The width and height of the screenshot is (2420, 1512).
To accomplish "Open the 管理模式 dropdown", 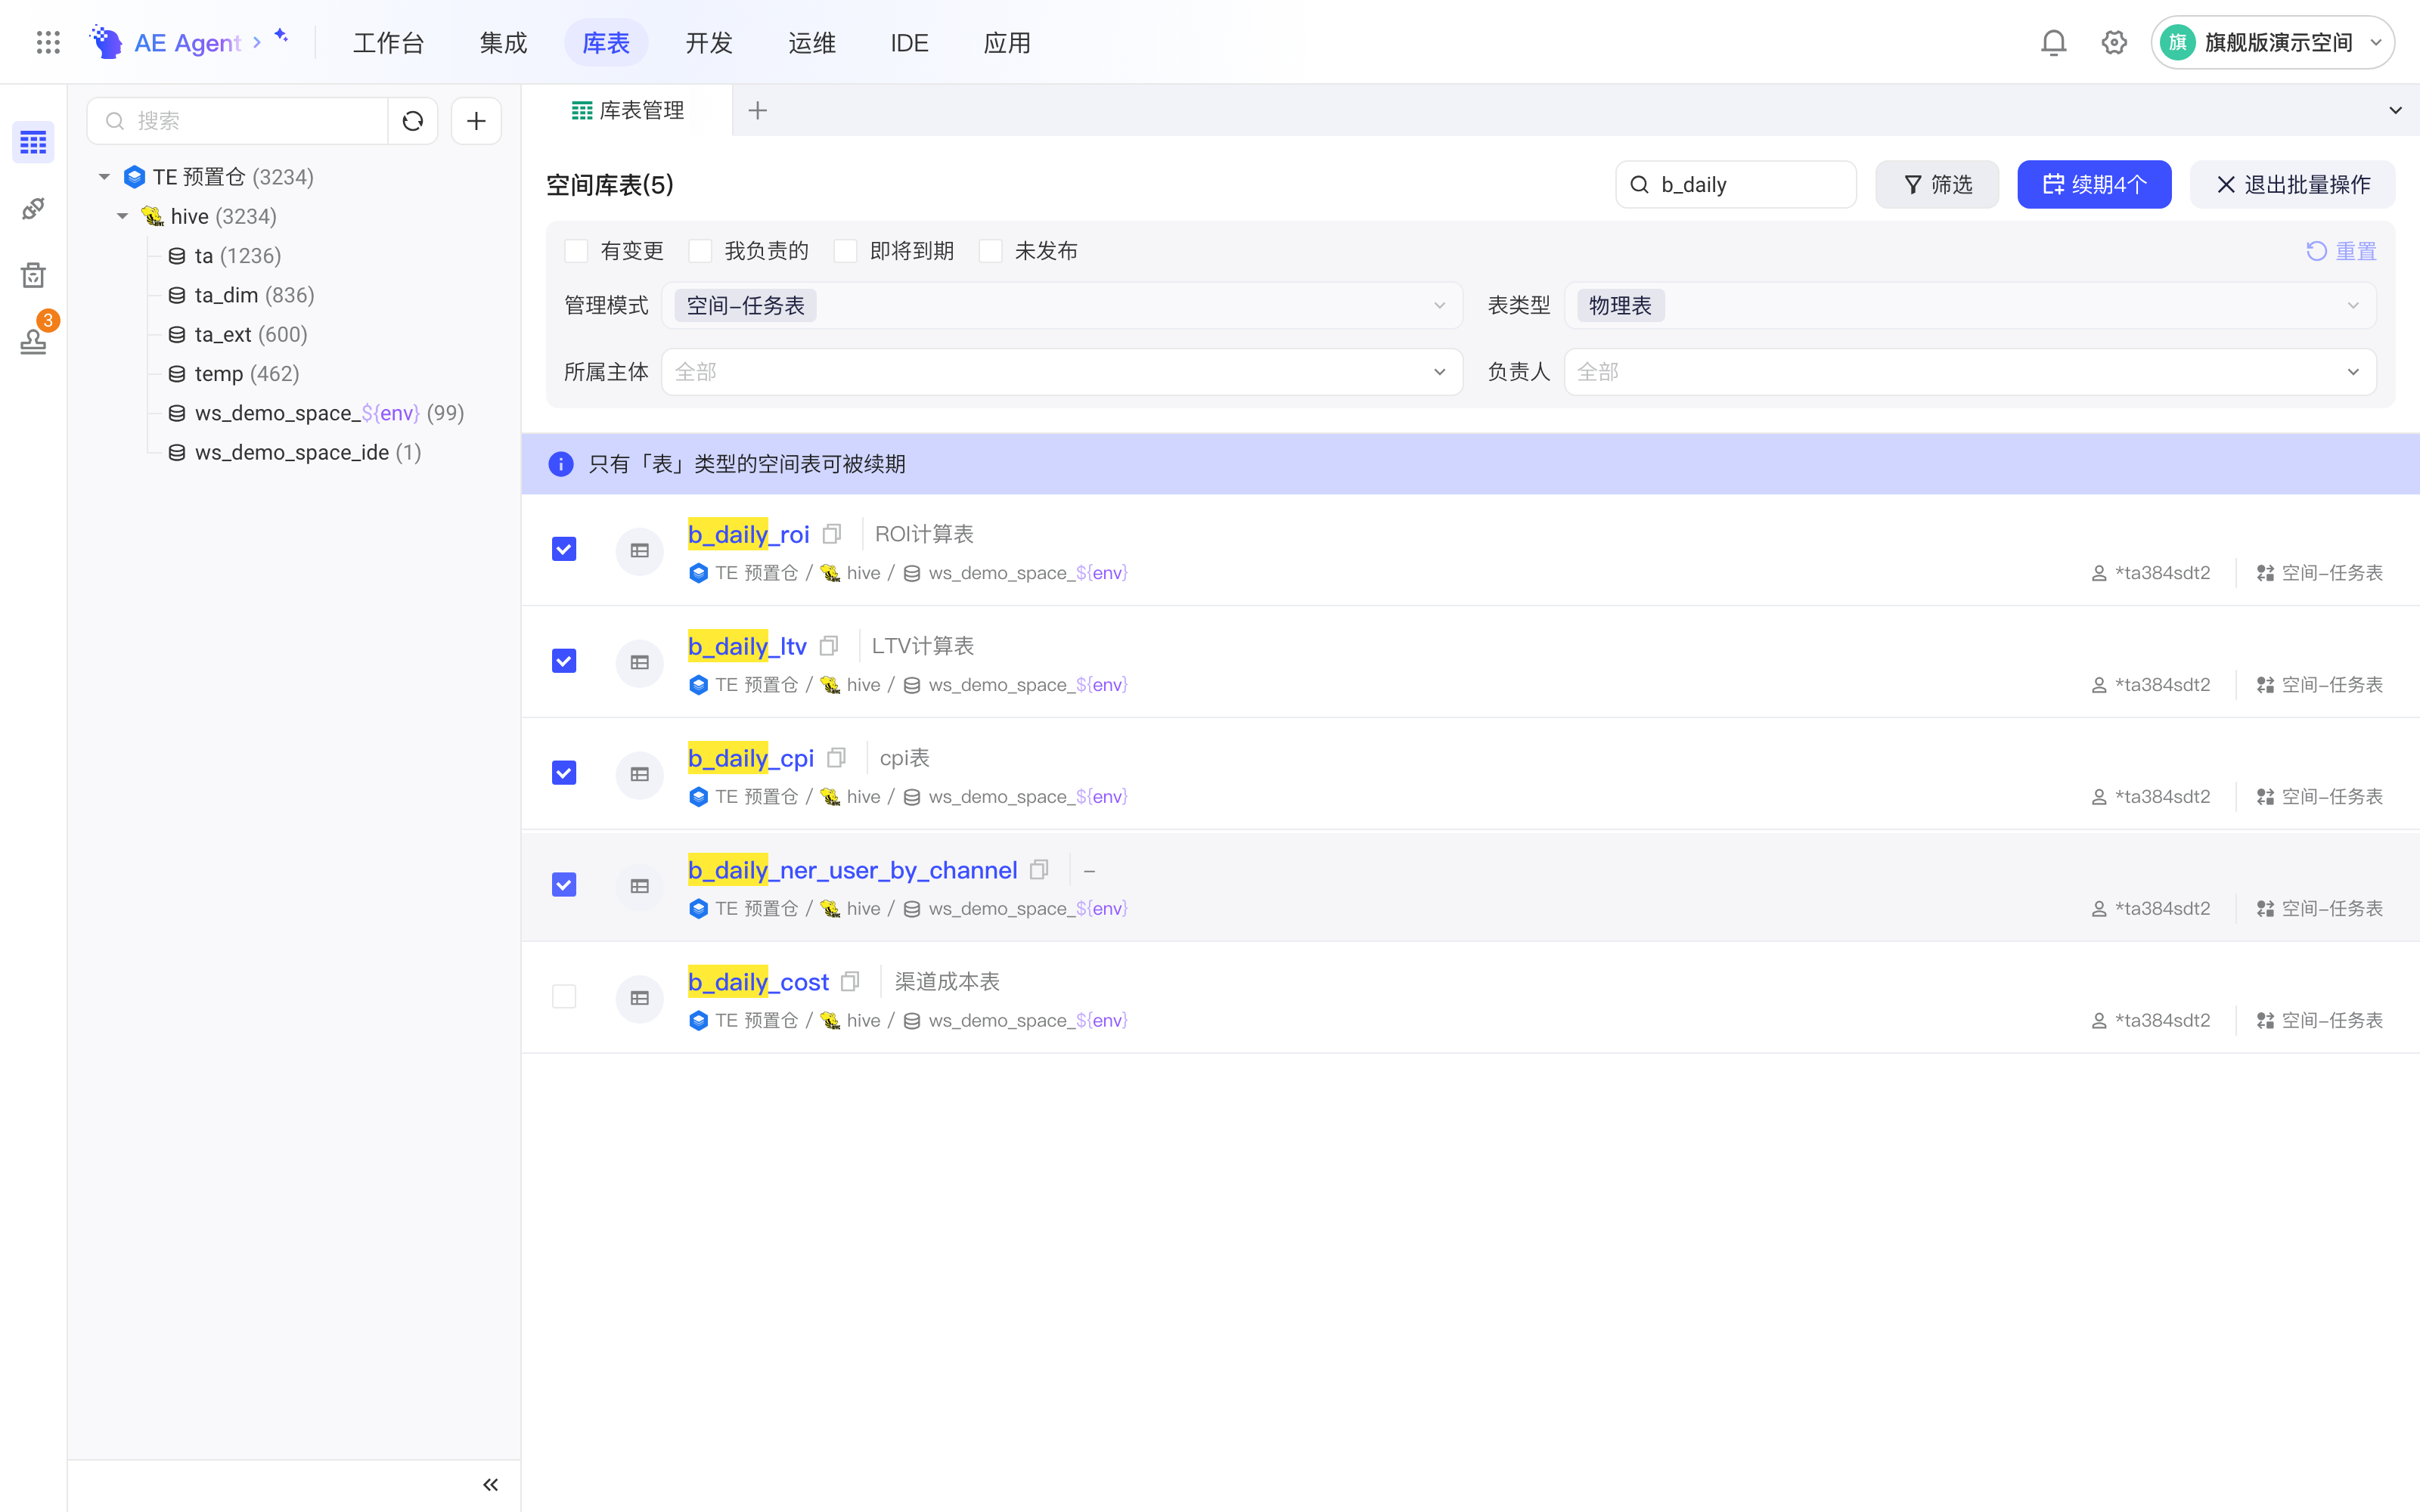I will [1062, 305].
